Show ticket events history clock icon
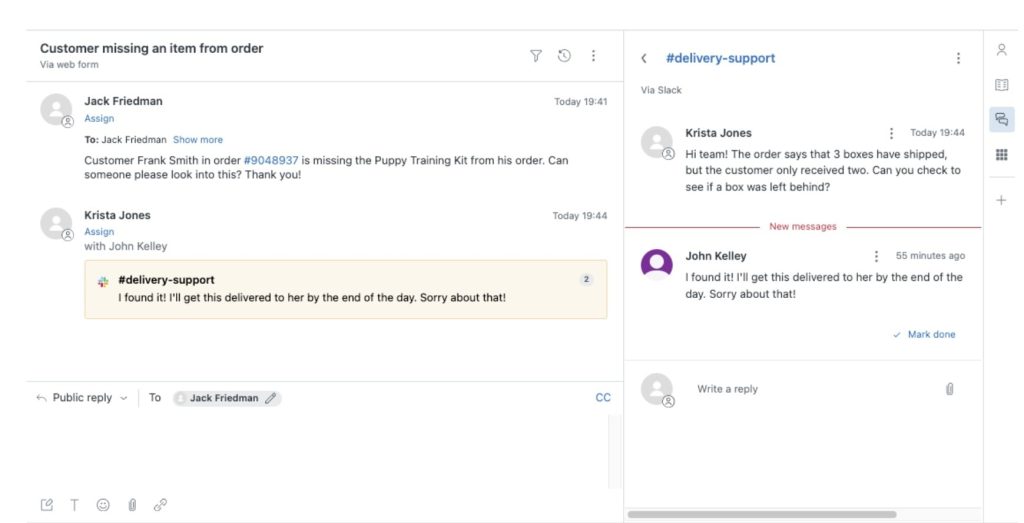Viewport: 1024px width, 523px height. tap(564, 56)
